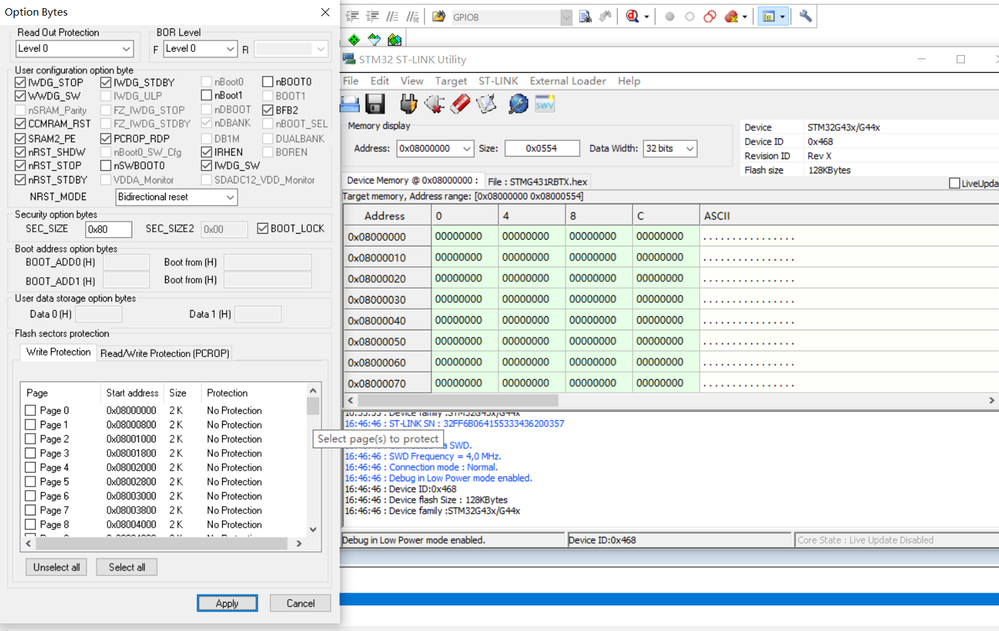Click the floppy disk save icon in ST-LINK

click(375, 104)
